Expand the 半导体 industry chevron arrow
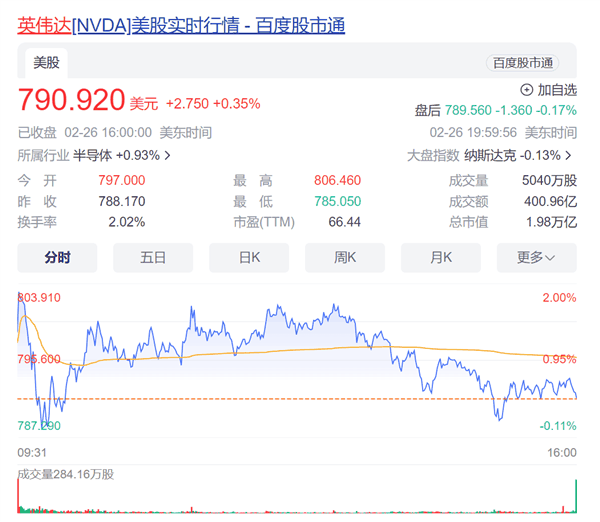Screen dimensions: 600x522 tap(168, 155)
